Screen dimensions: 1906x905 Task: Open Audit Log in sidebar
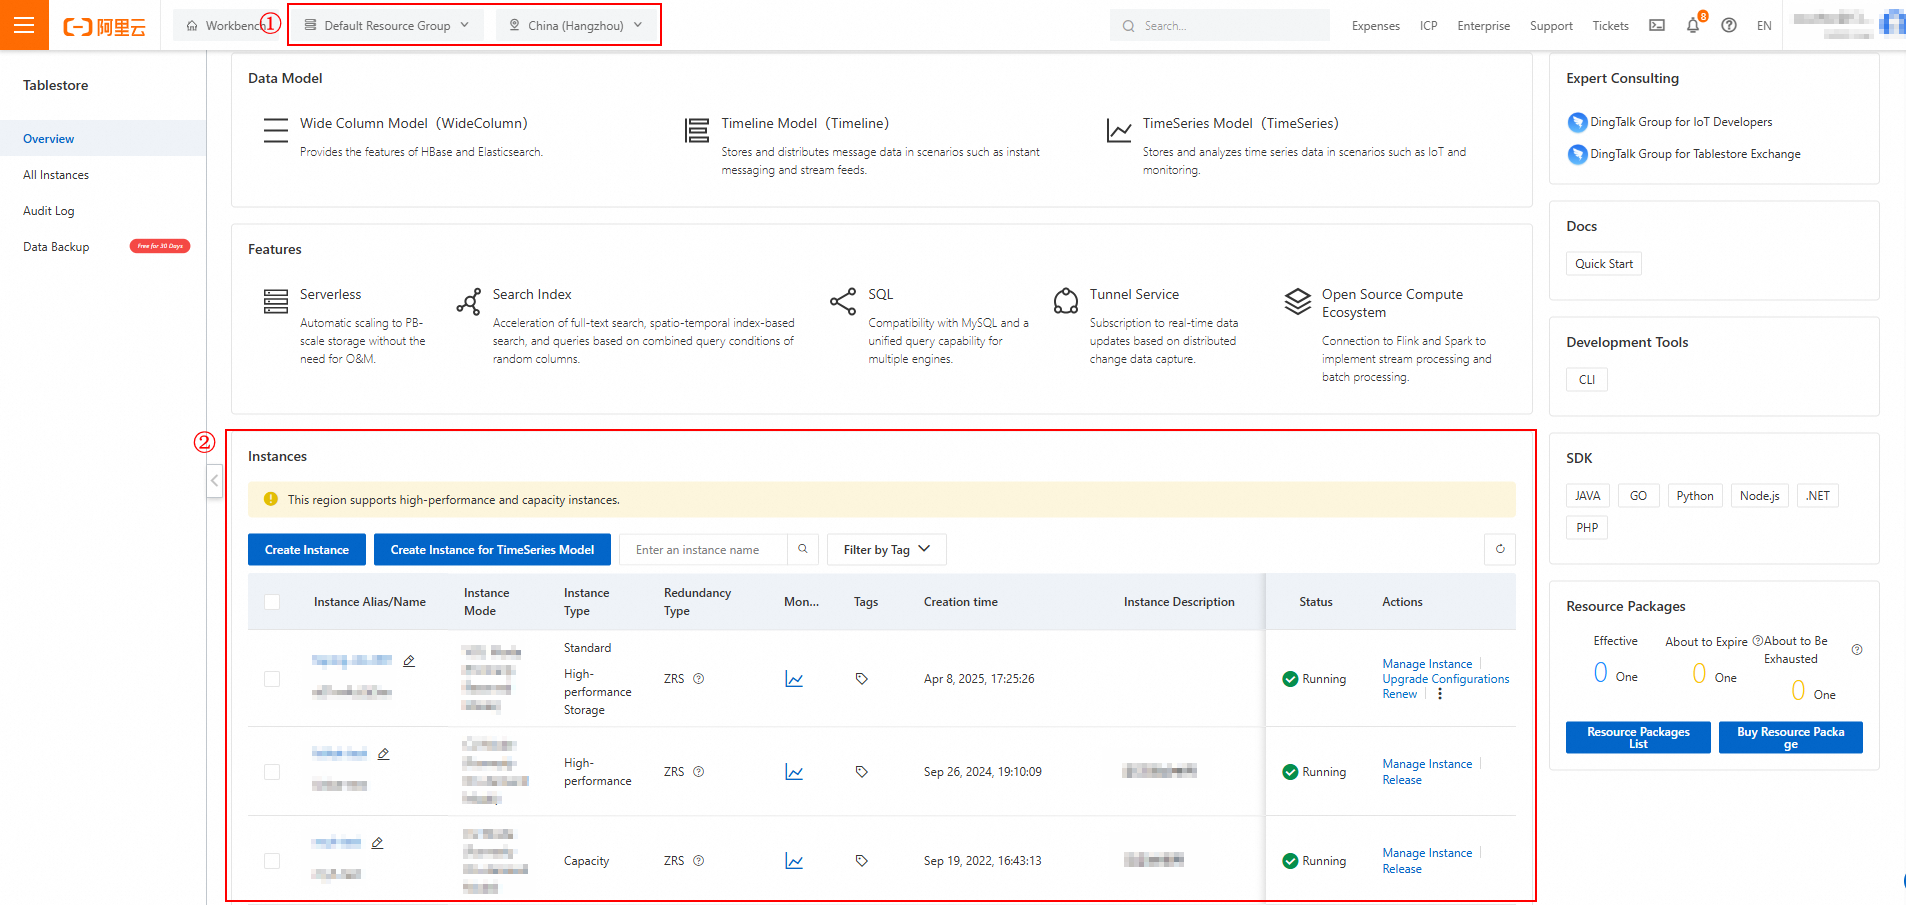click(49, 211)
